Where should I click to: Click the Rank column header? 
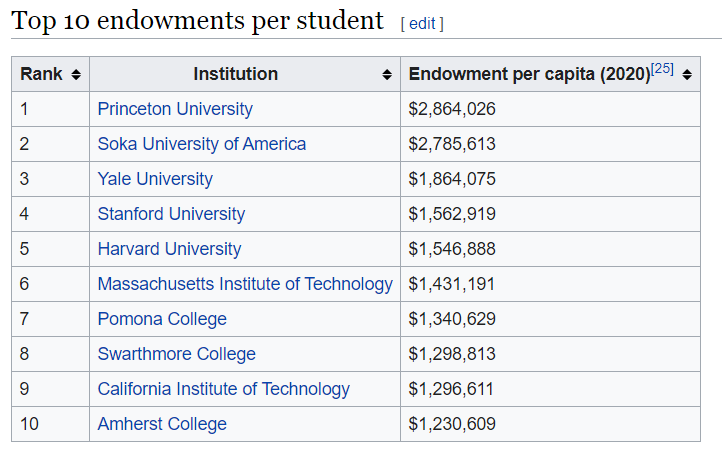point(41,74)
